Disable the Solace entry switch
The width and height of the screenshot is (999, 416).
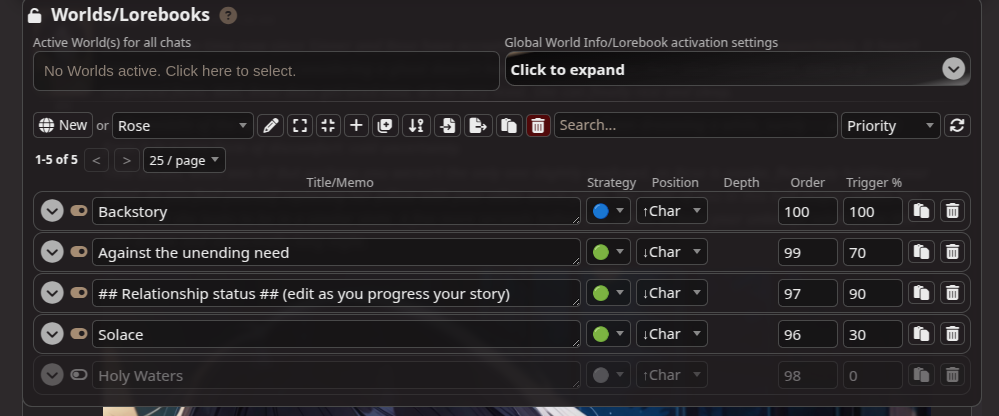pos(79,333)
